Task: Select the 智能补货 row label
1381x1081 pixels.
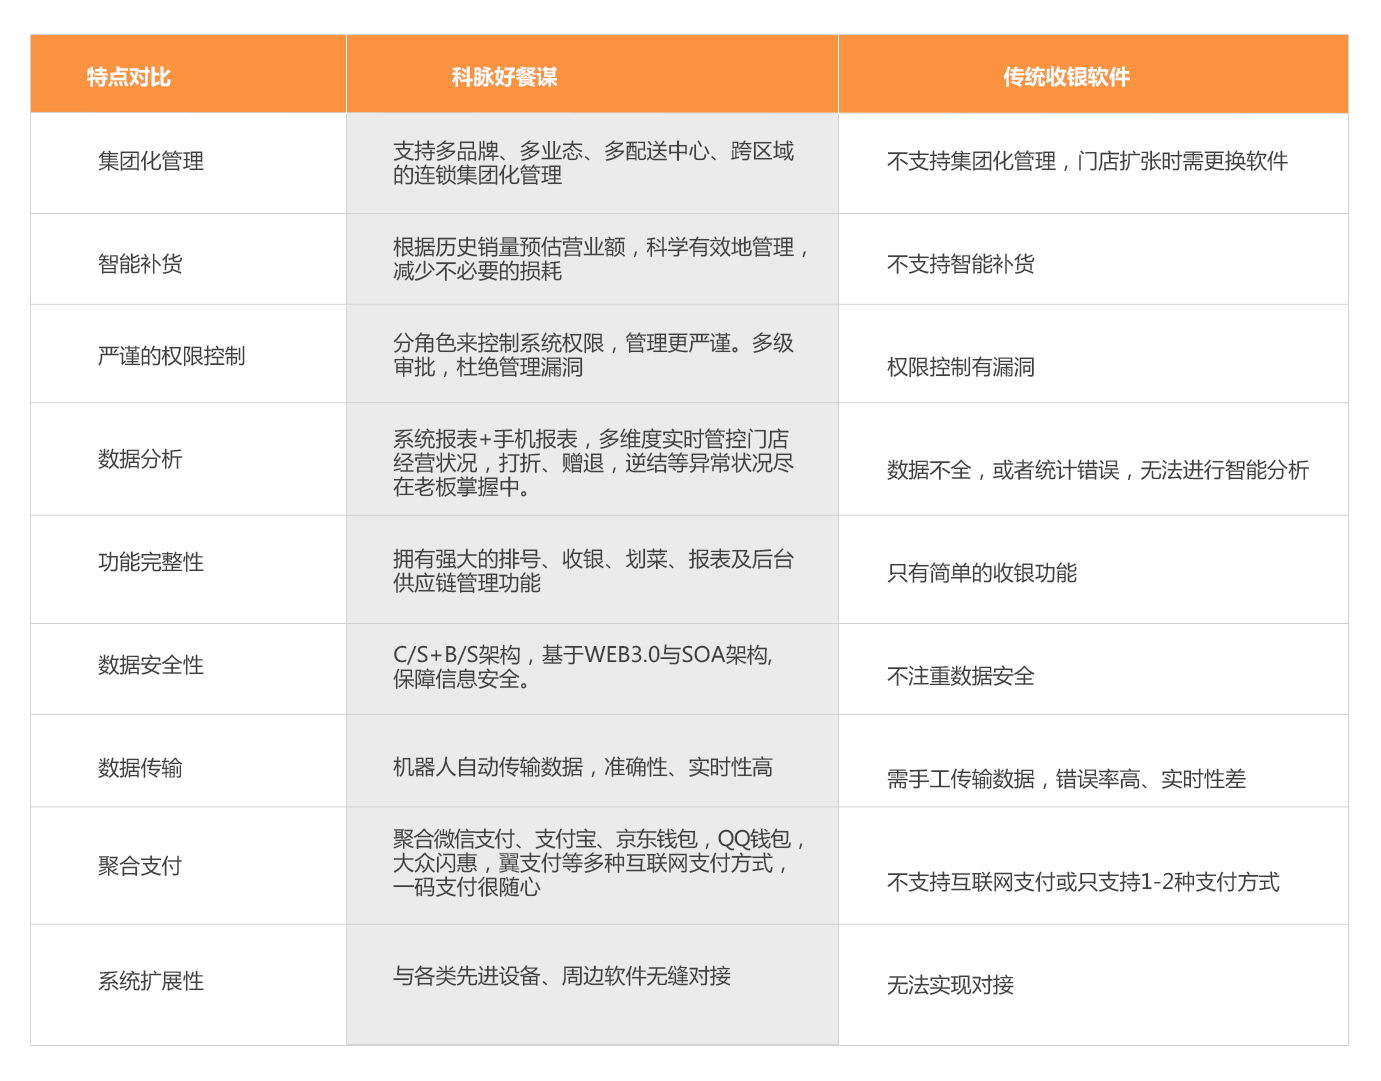Action: coord(140,264)
